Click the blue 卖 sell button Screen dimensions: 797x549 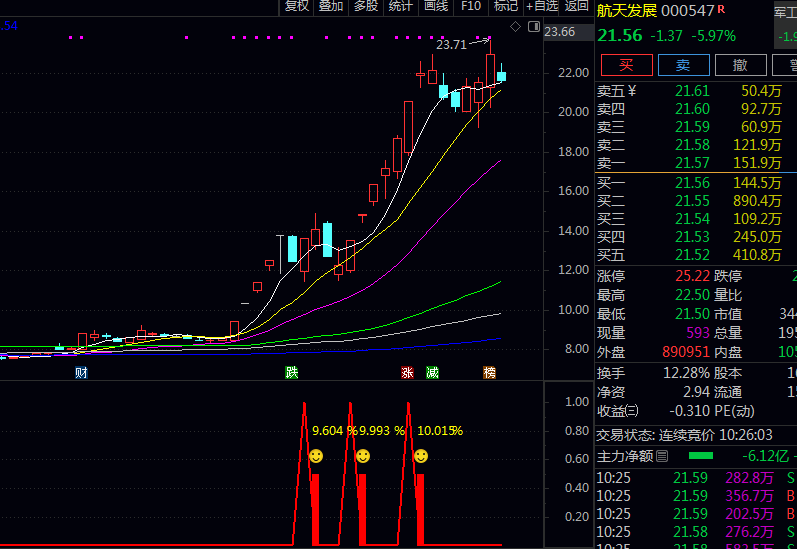pyautogui.click(x=684, y=65)
